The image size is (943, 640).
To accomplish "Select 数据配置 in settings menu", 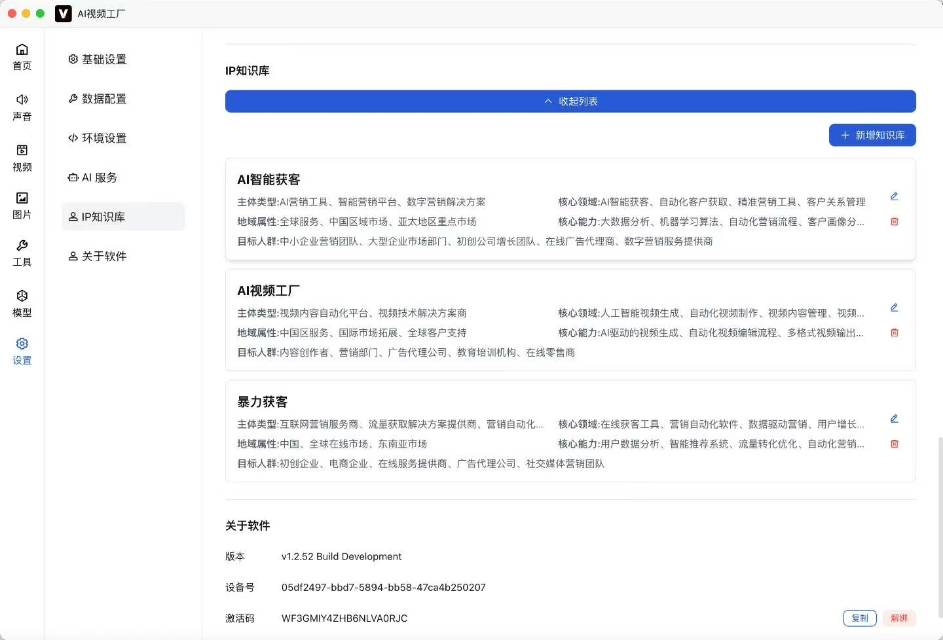I will click(123, 99).
